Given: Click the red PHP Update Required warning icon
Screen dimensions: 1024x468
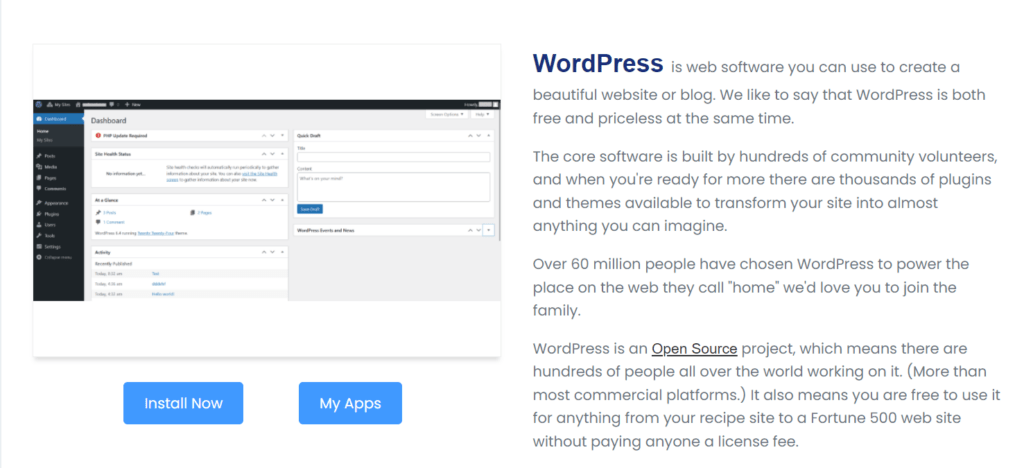Looking at the screenshot, I should pyautogui.click(x=98, y=136).
